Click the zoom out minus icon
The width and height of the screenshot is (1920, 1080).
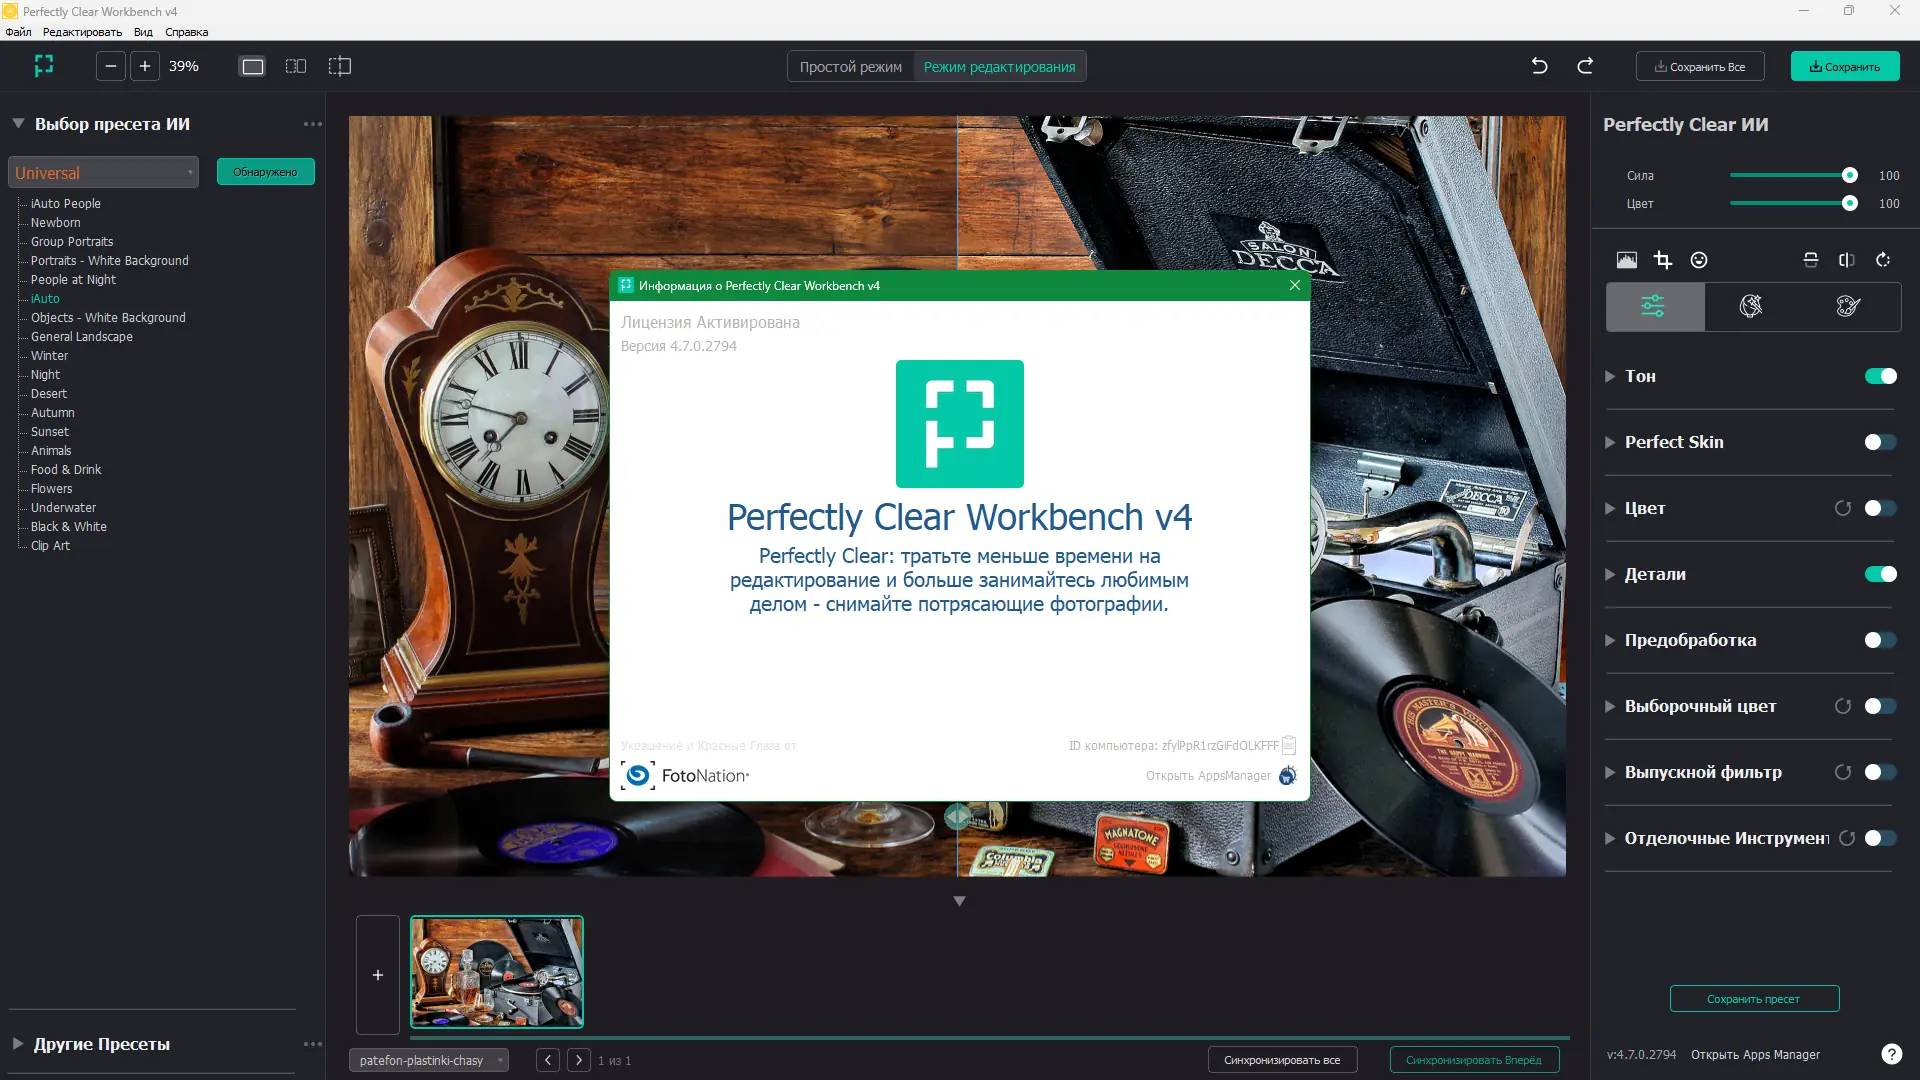(111, 66)
